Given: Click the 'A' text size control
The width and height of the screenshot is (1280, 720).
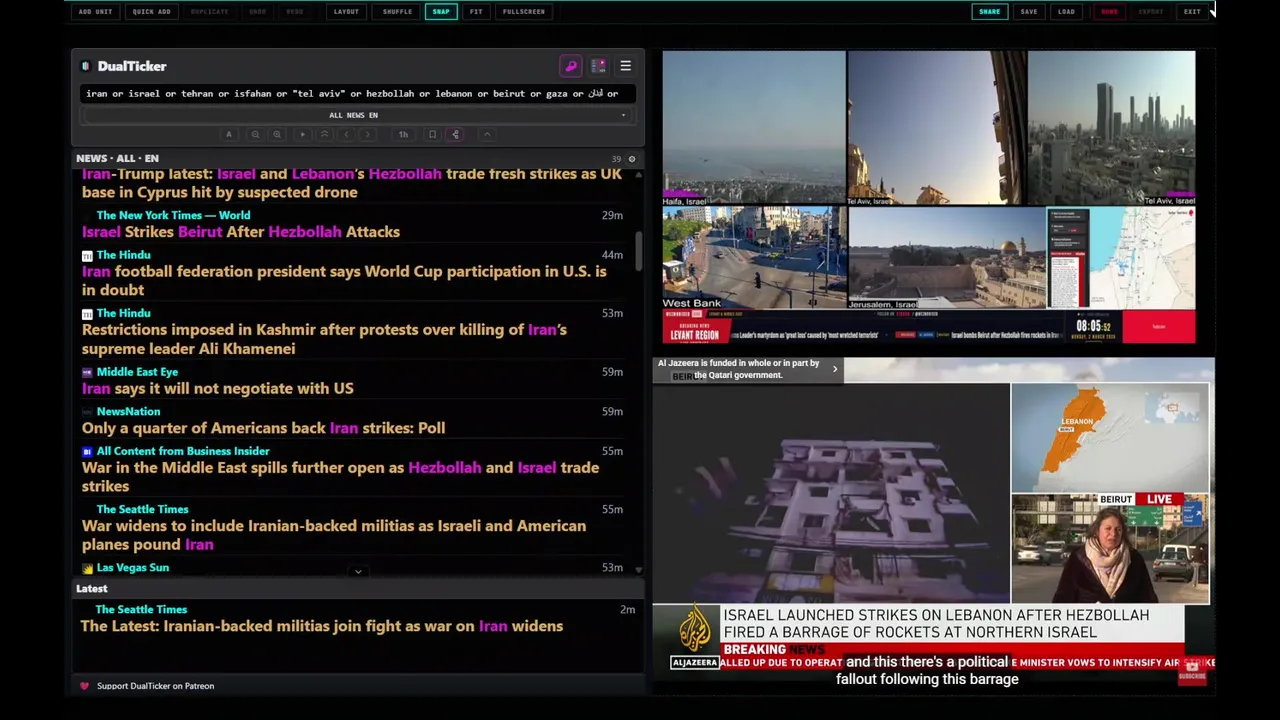Looking at the screenshot, I should [229, 134].
